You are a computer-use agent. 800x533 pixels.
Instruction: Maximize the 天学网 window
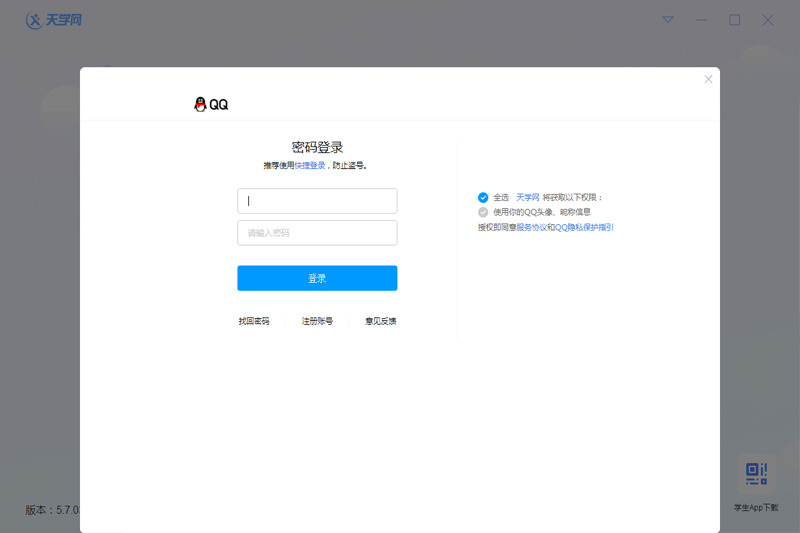(x=735, y=20)
